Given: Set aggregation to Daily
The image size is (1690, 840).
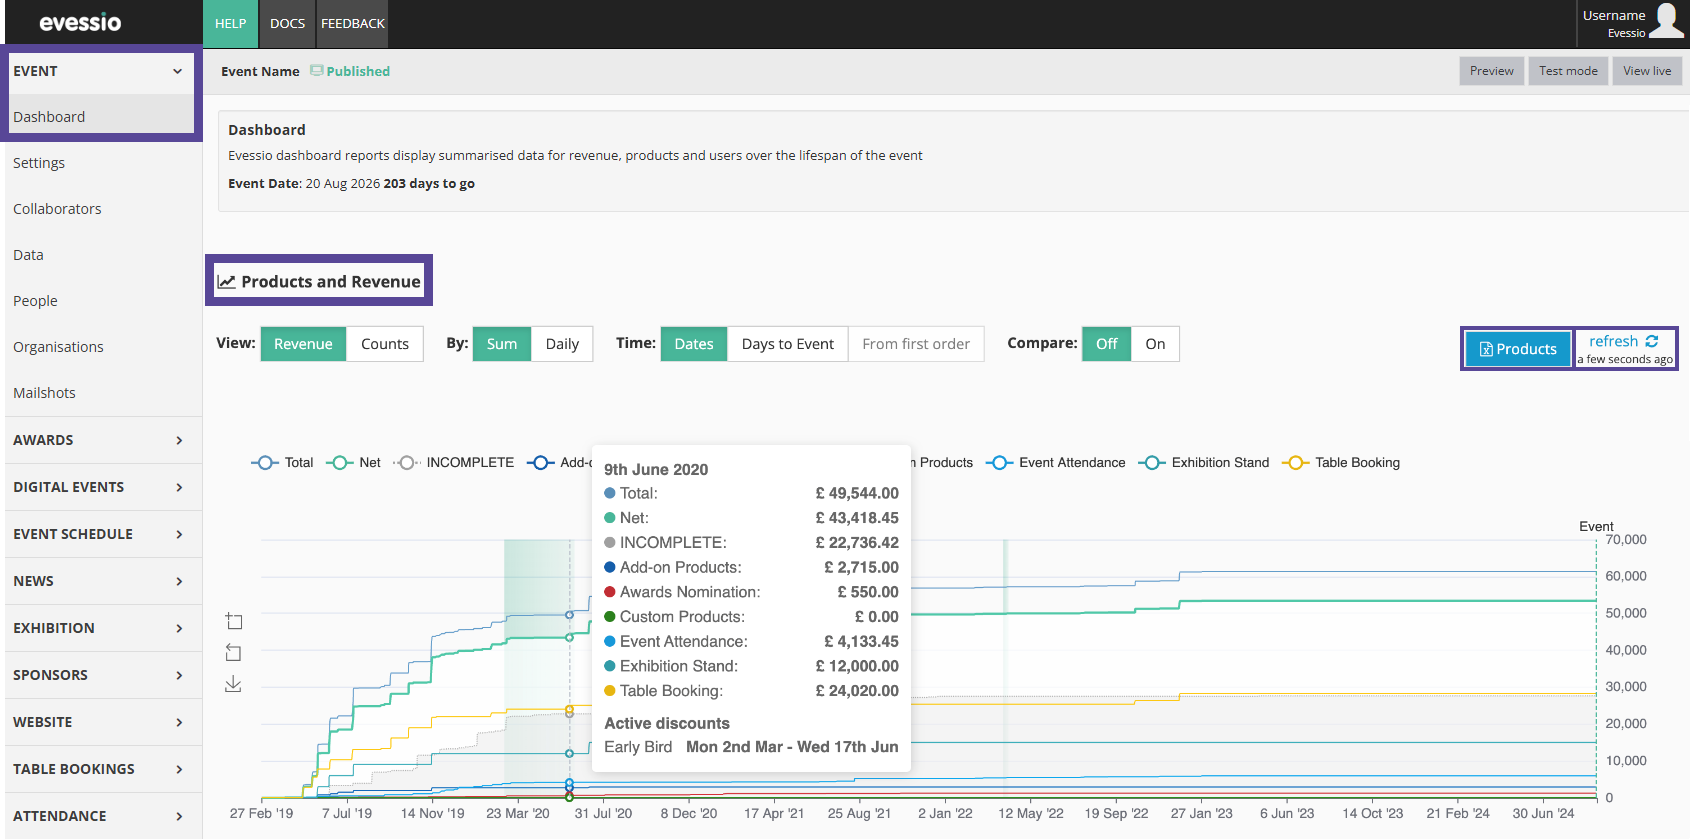Looking at the screenshot, I should (x=562, y=344).
